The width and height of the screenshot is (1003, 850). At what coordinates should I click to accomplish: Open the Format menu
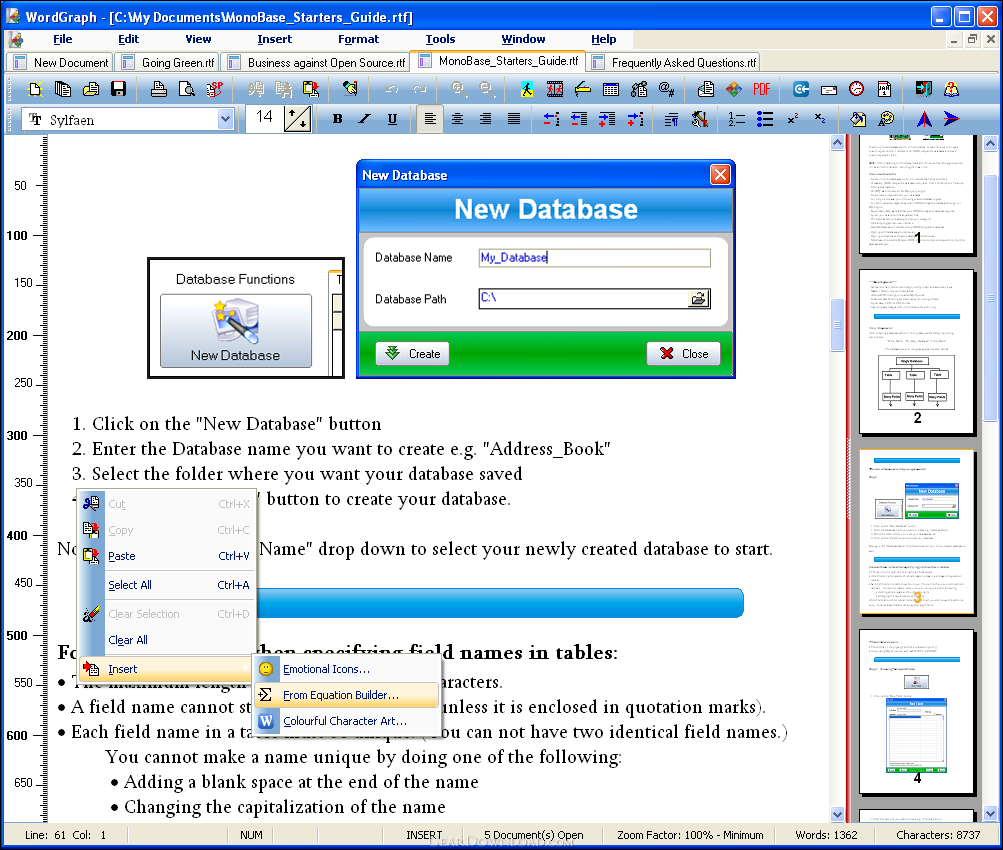[358, 39]
